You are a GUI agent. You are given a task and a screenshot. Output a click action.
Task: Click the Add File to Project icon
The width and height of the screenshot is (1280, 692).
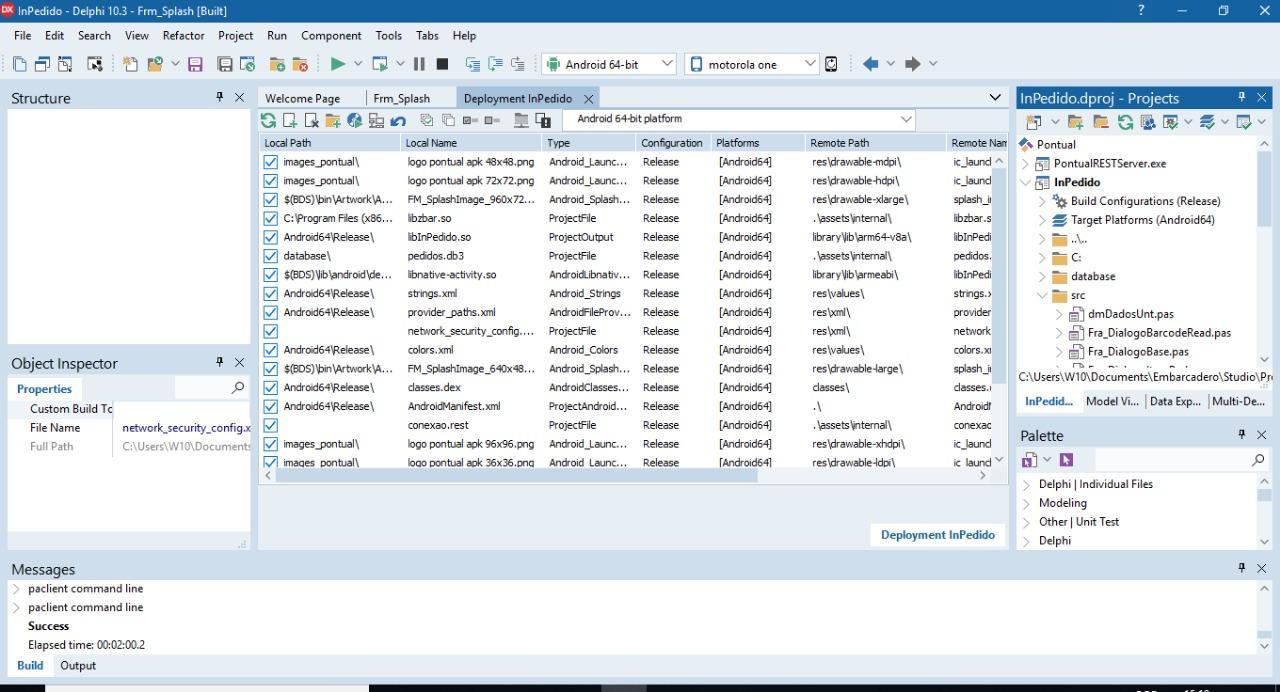click(x=277, y=64)
